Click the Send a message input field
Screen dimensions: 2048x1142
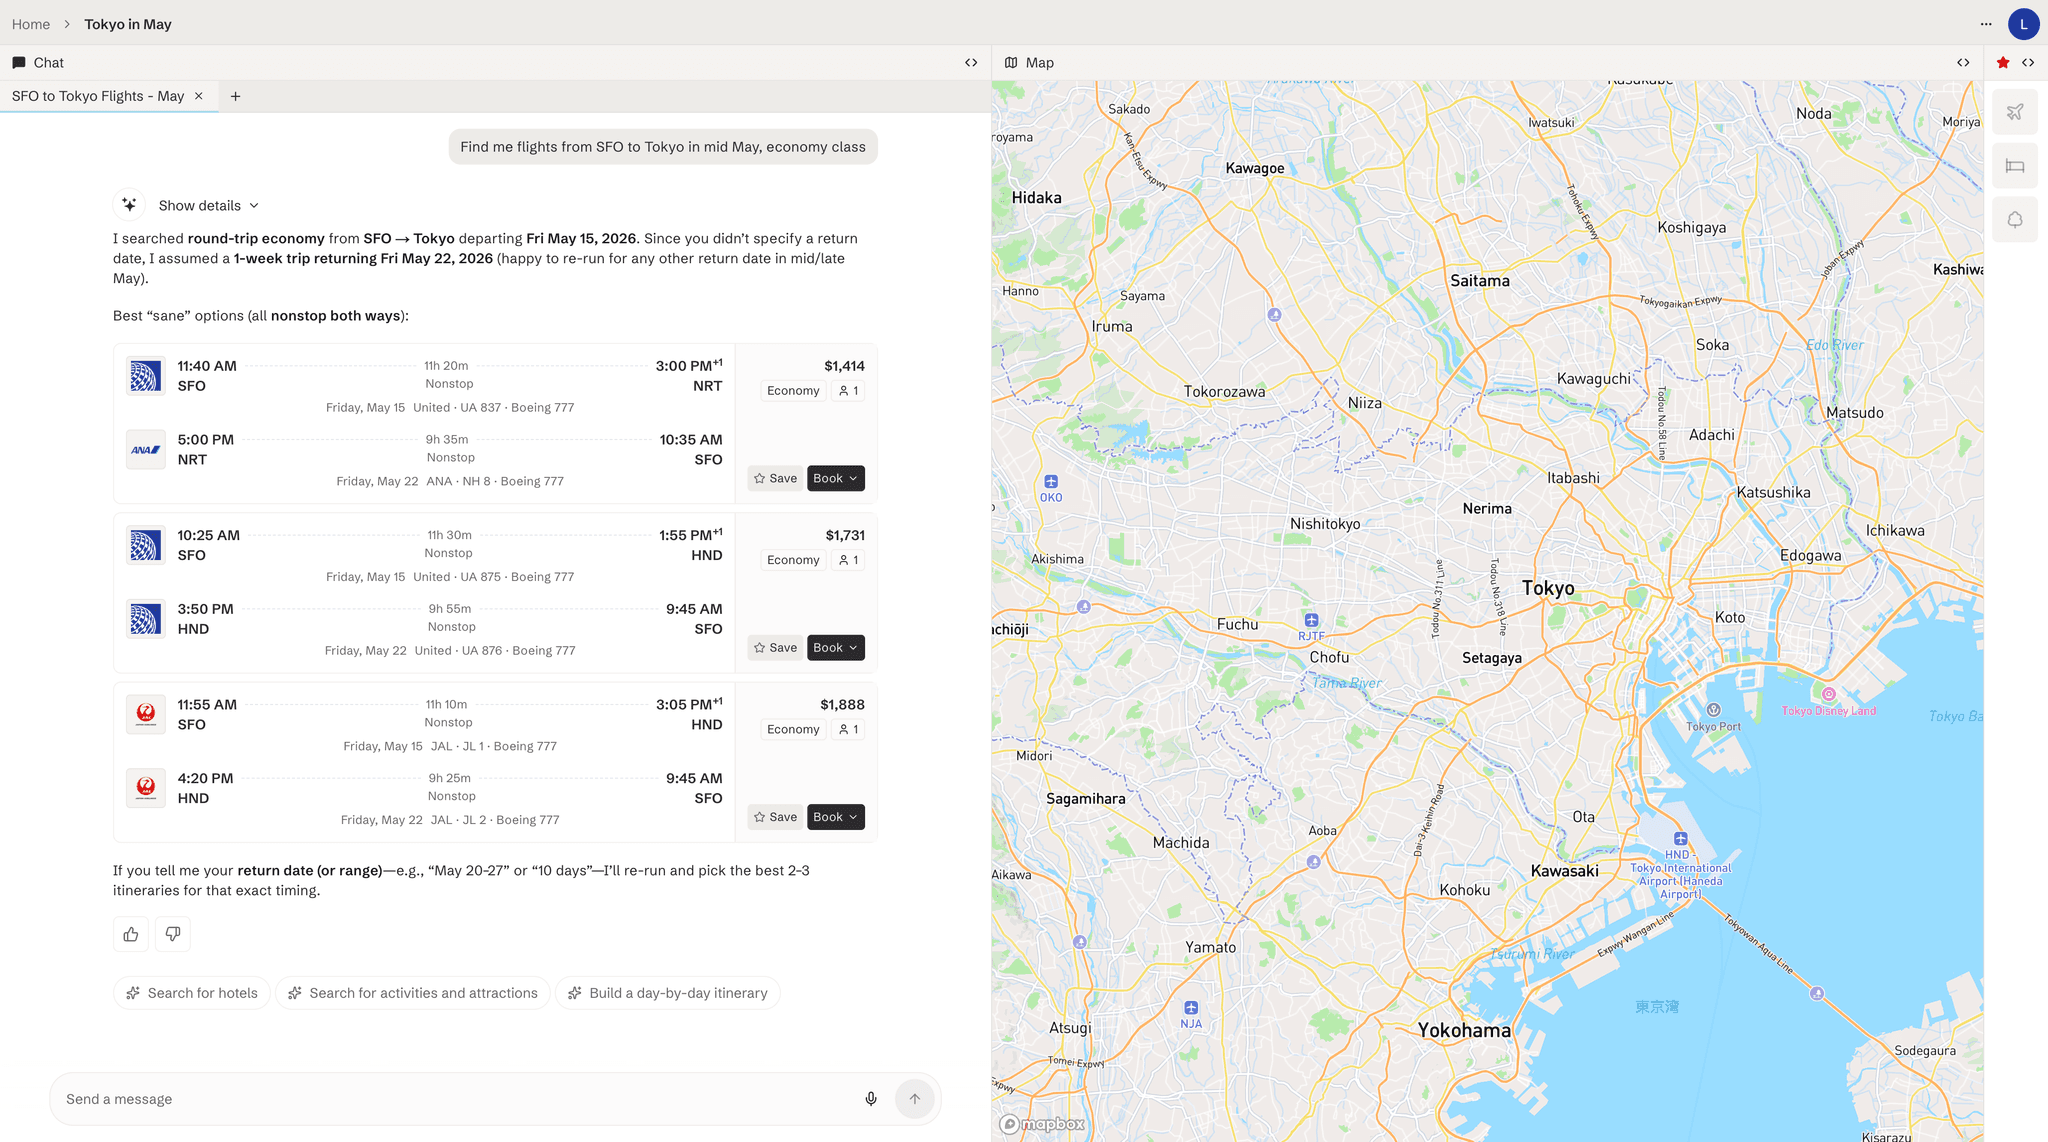[400, 1098]
